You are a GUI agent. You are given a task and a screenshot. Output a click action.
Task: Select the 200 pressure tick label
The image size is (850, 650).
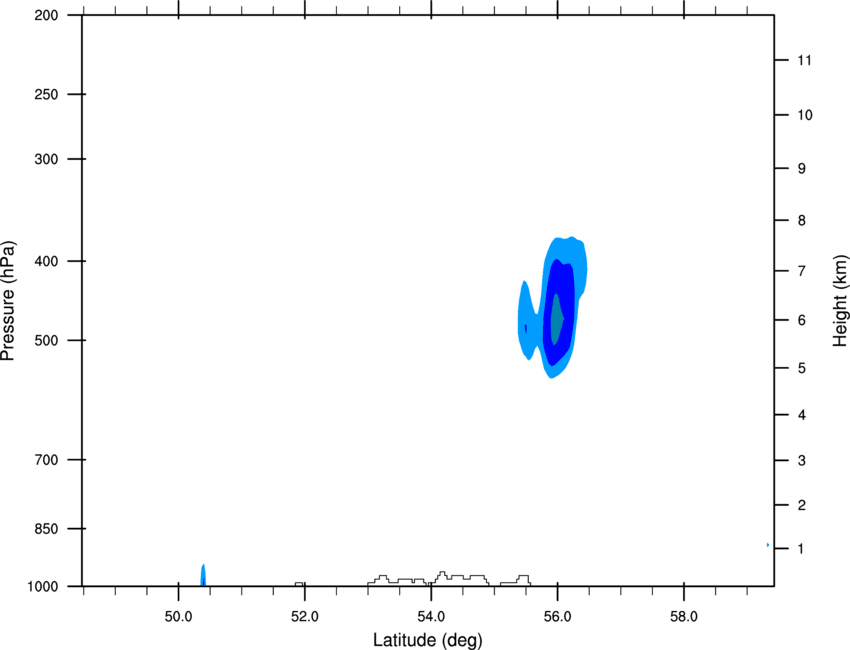(x=46, y=15)
